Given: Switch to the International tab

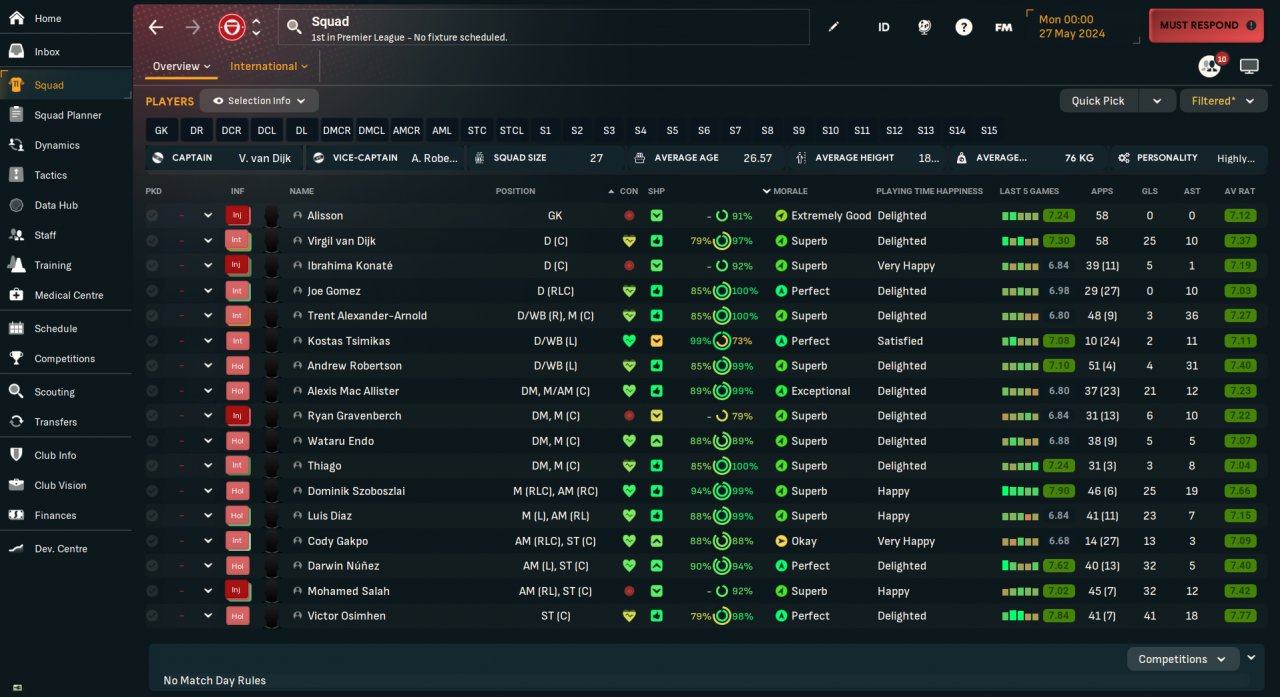Looking at the screenshot, I should 268,66.
